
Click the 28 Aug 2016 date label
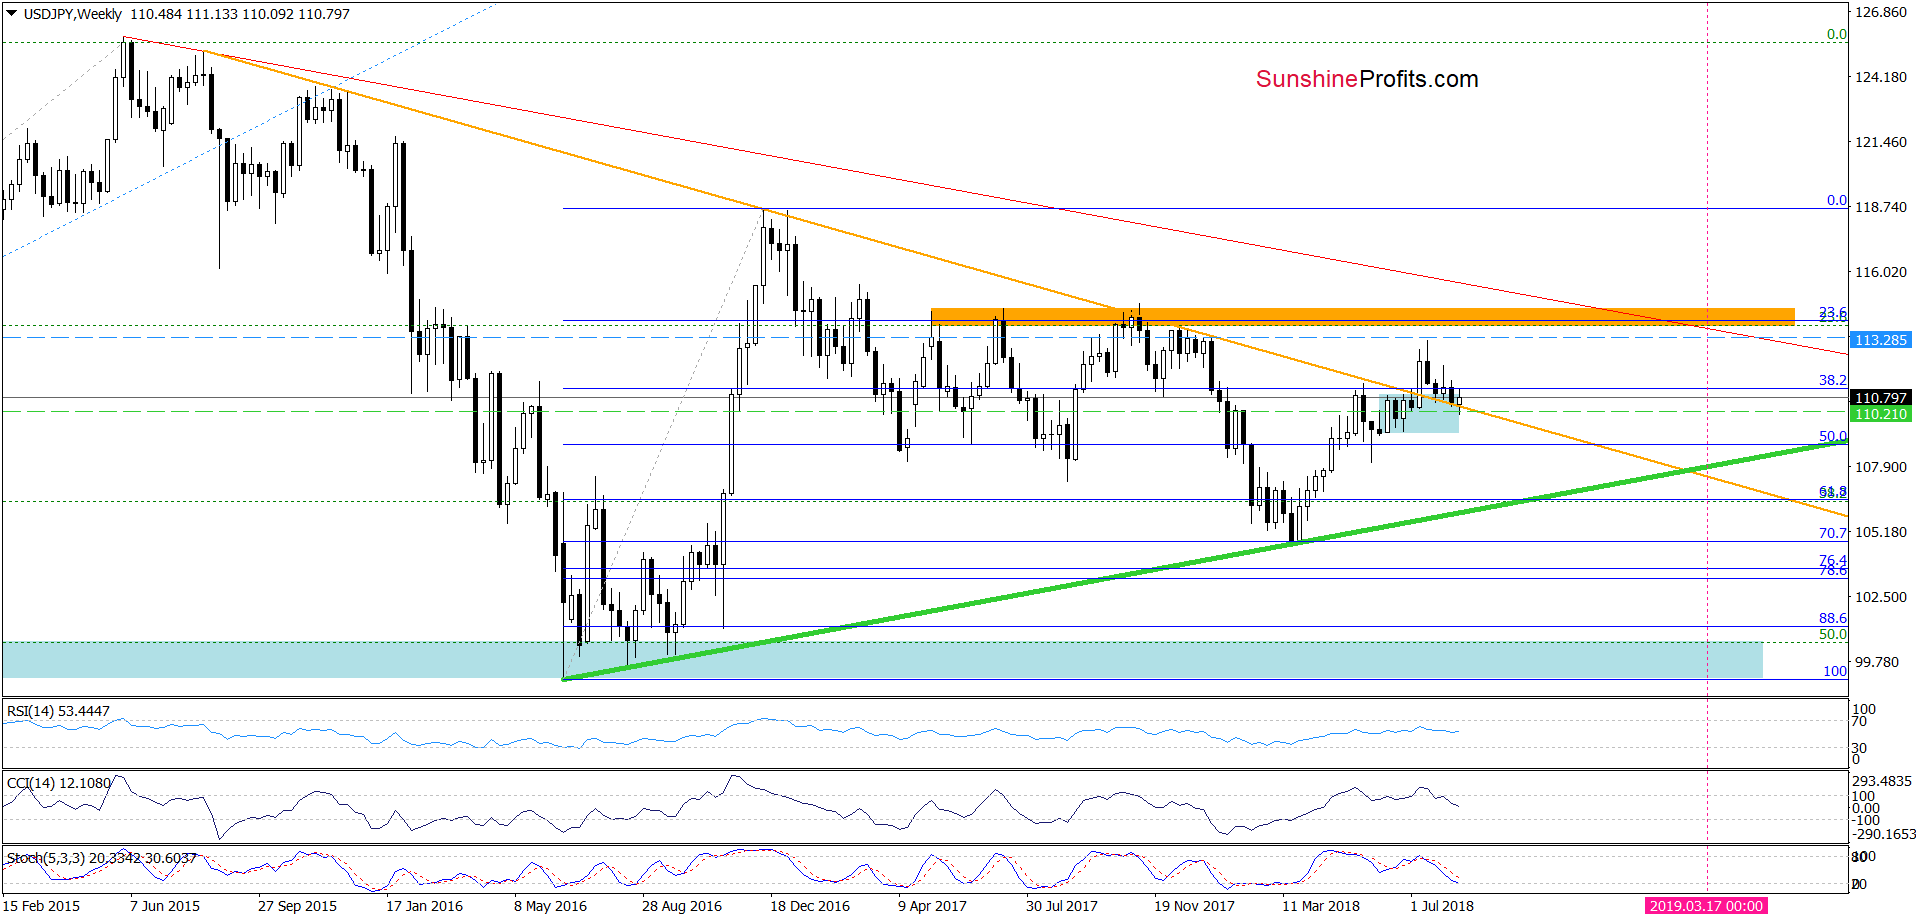tap(681, 906)
